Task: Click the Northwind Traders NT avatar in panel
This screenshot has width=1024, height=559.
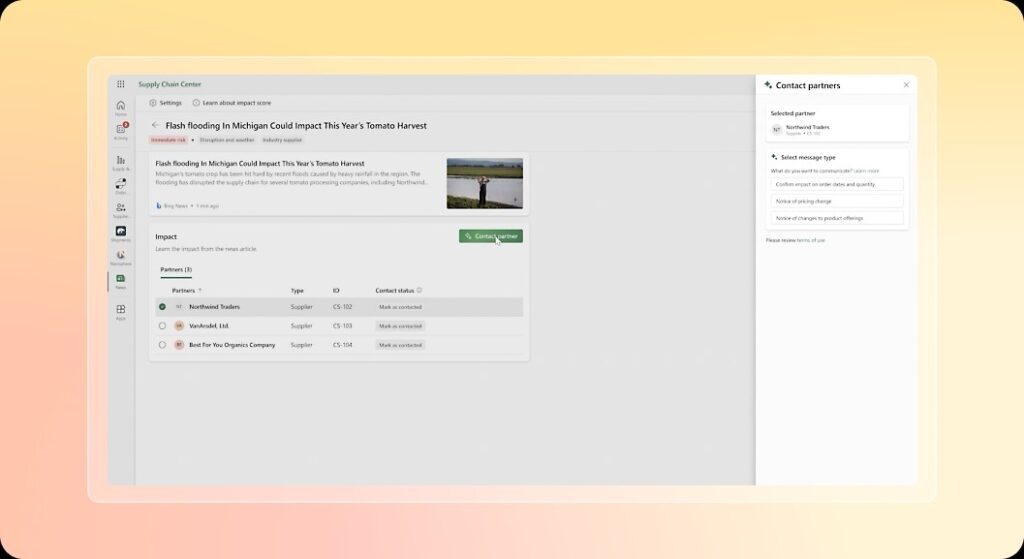Action: pos(776,129)
